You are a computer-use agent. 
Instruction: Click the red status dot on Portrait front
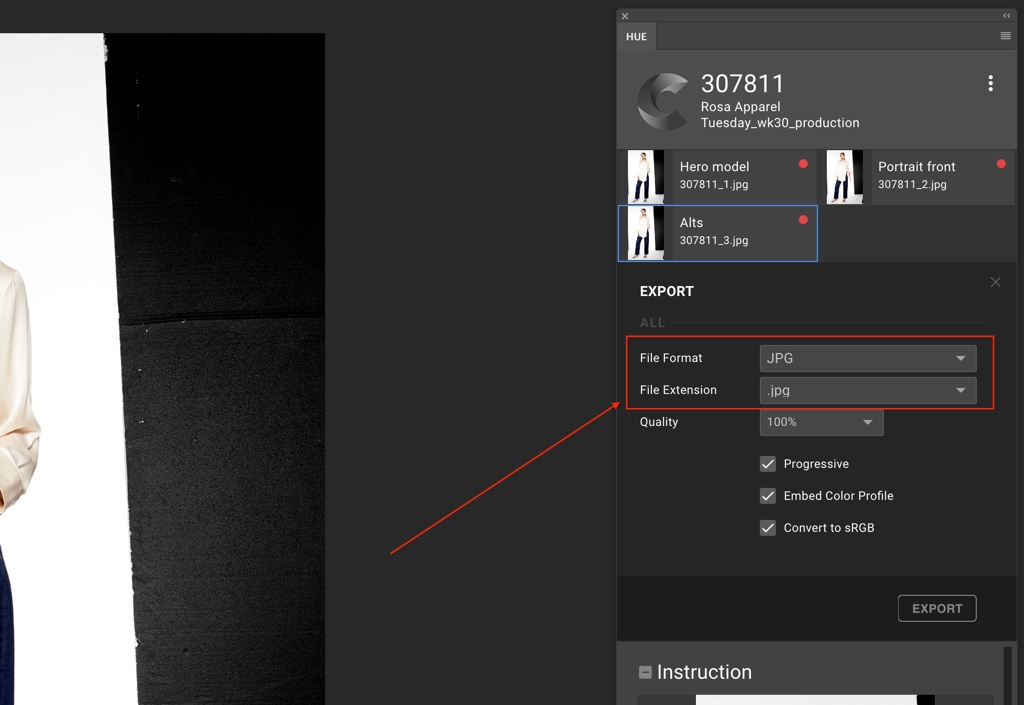[x=1001, y=164]
